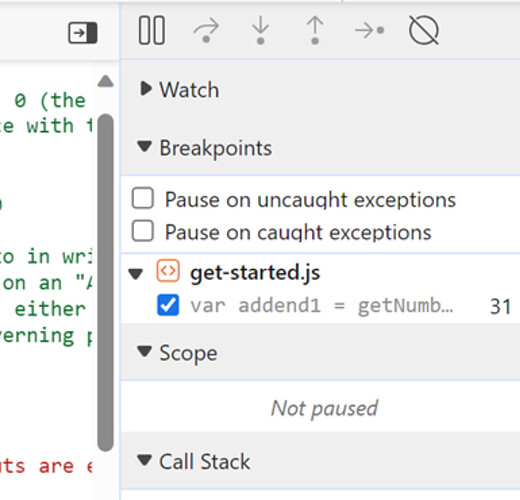Collapse the Breakpoints section
Screen dimensions: 520x500
[145, 147]
